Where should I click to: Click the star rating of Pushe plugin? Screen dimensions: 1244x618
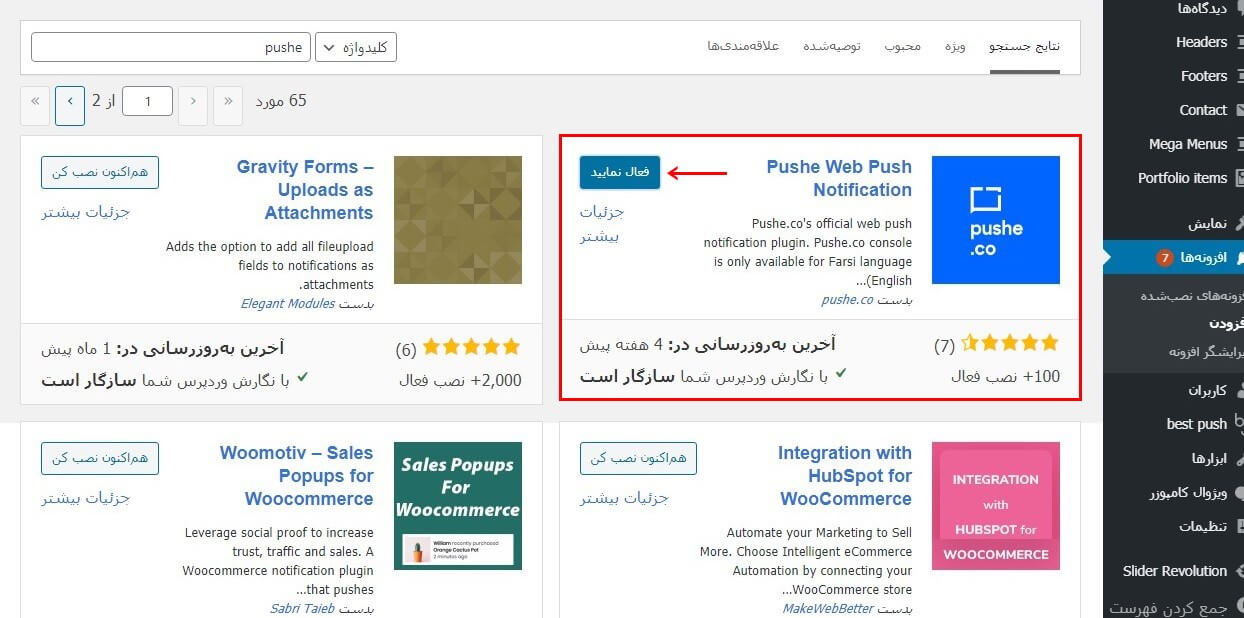click(1010, 344)
